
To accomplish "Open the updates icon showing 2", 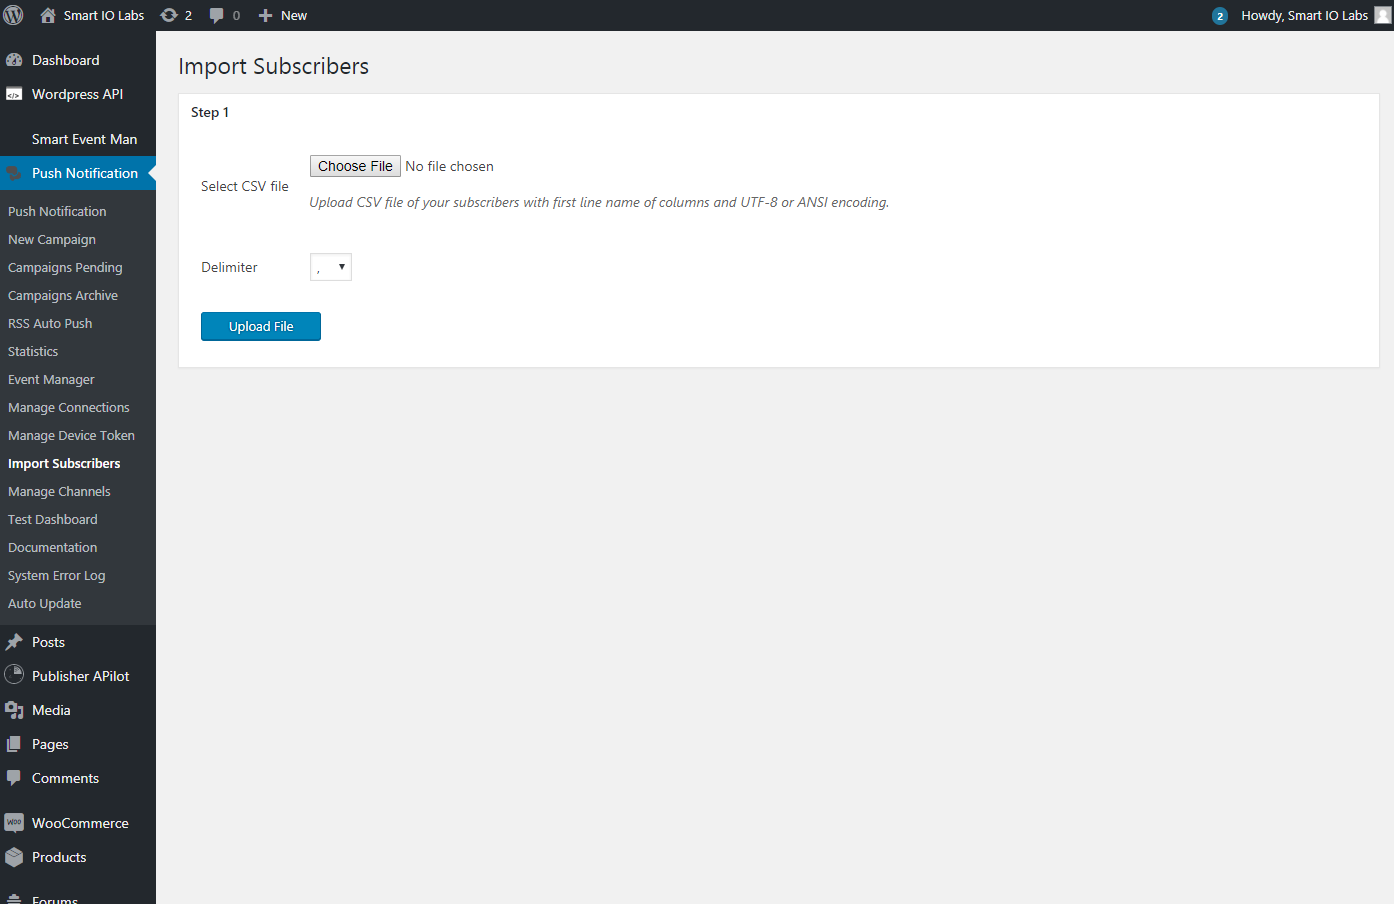I will click(x=169, y=15).
